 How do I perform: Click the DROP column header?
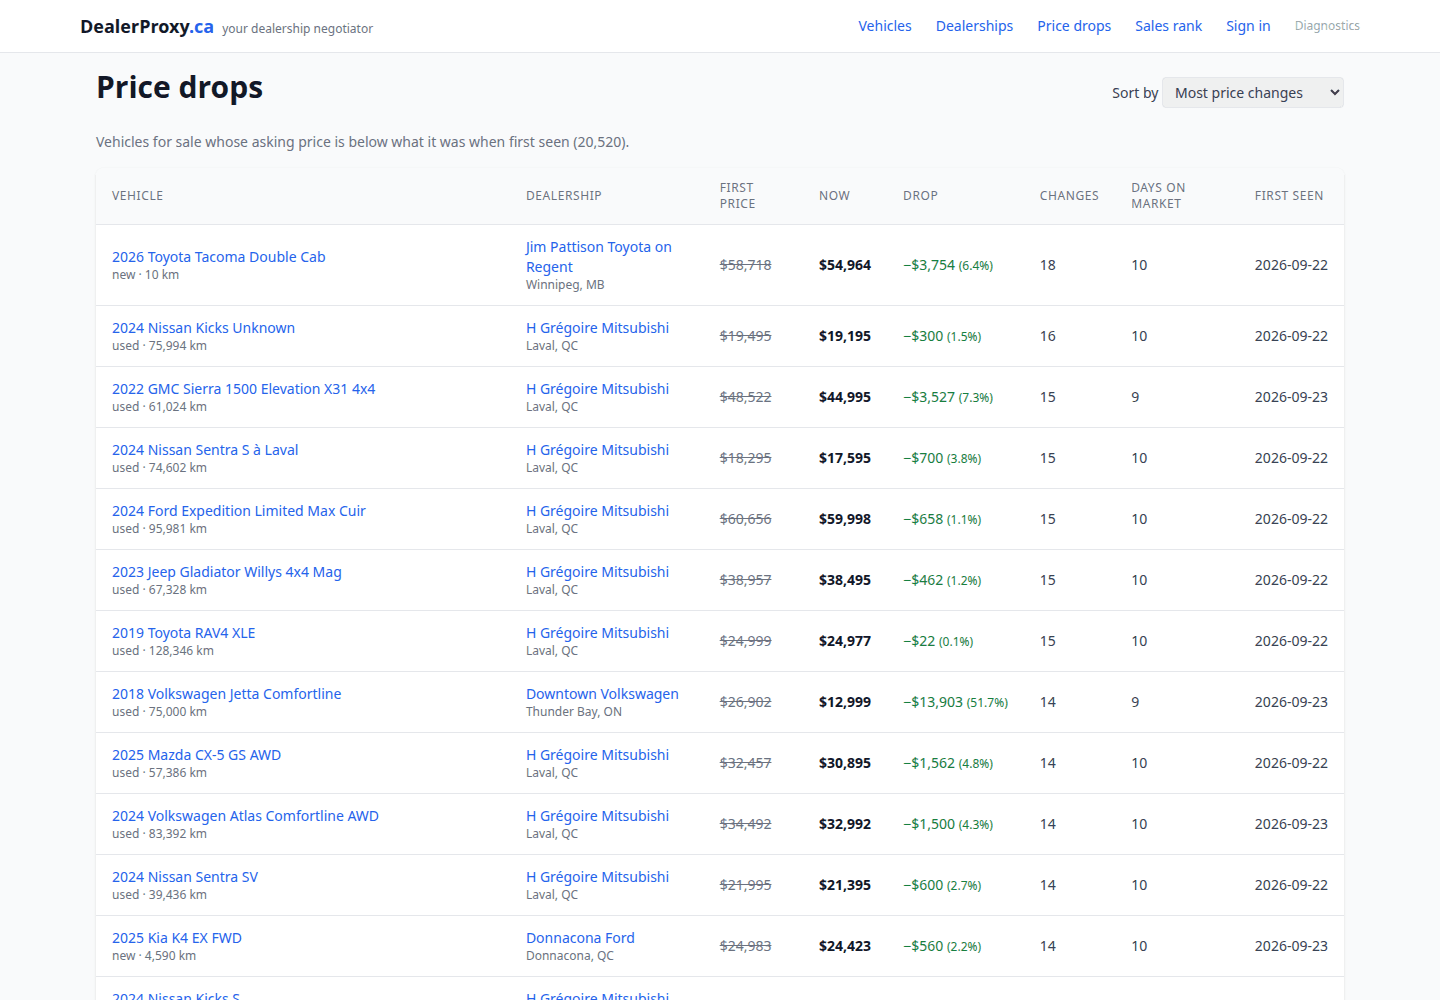click(x=920, y=196)
